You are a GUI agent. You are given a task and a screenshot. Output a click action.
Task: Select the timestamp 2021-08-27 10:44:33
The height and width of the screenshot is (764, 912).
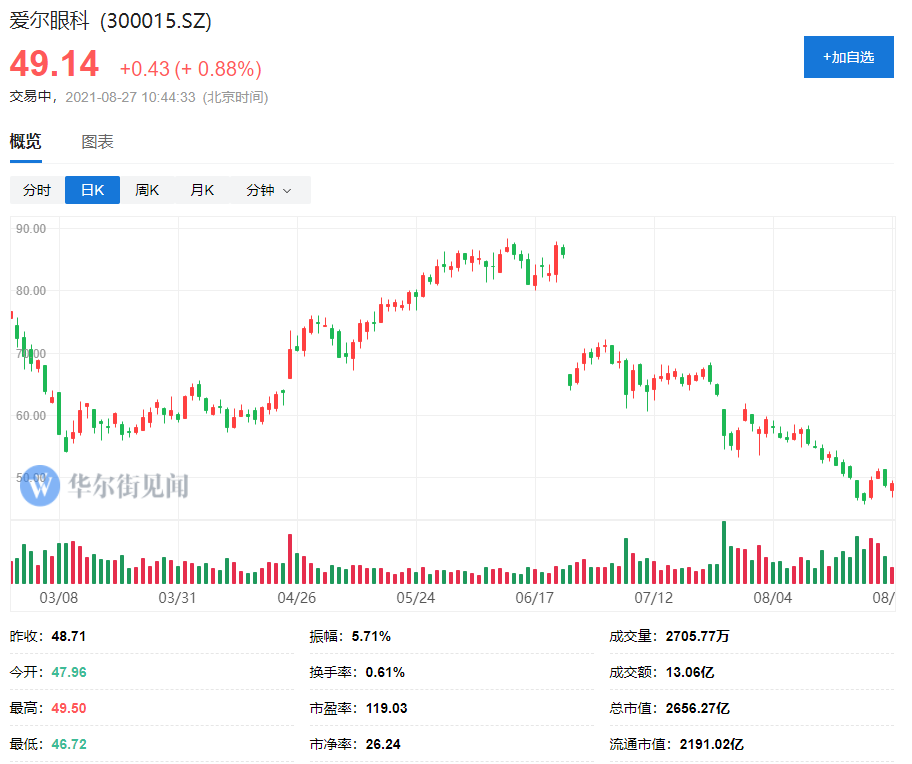(x=130, y=97)
